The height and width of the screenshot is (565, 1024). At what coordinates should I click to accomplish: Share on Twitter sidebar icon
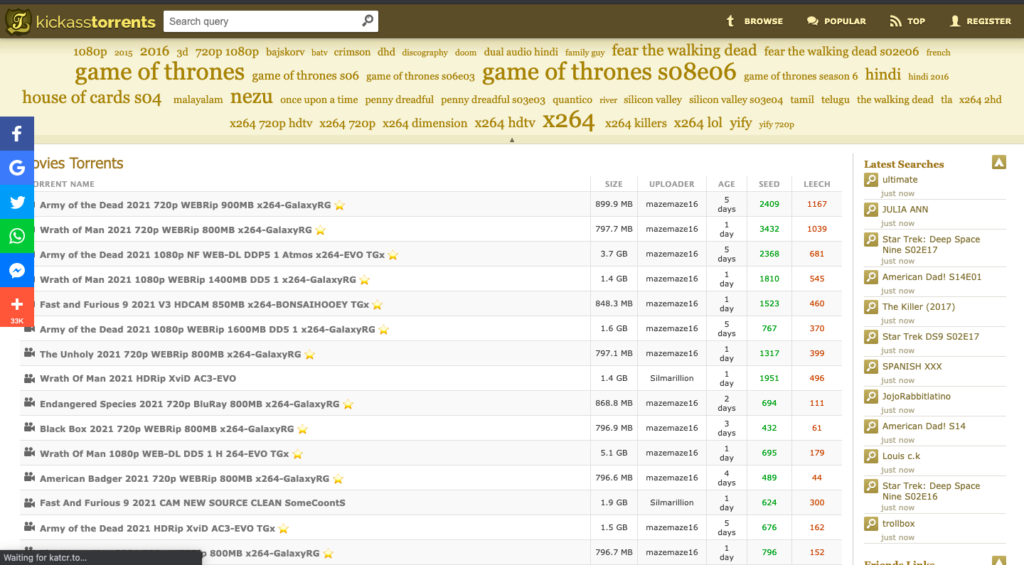(x=17, y=202)
